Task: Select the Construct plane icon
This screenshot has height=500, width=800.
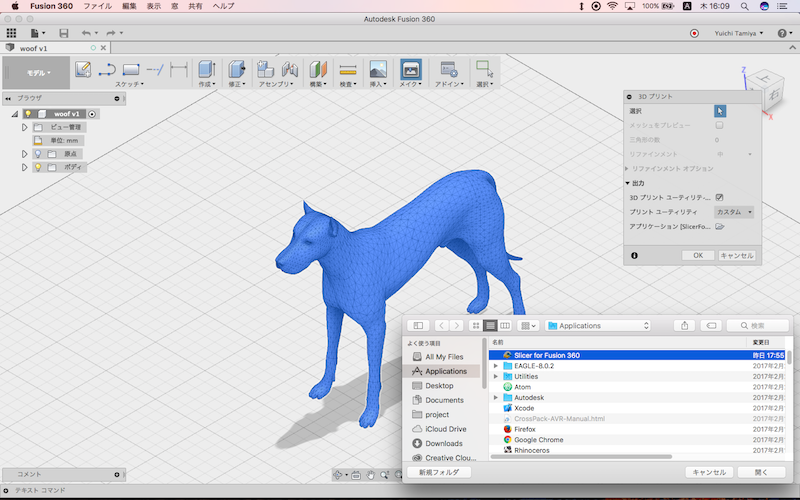Action: click(318, 69)
